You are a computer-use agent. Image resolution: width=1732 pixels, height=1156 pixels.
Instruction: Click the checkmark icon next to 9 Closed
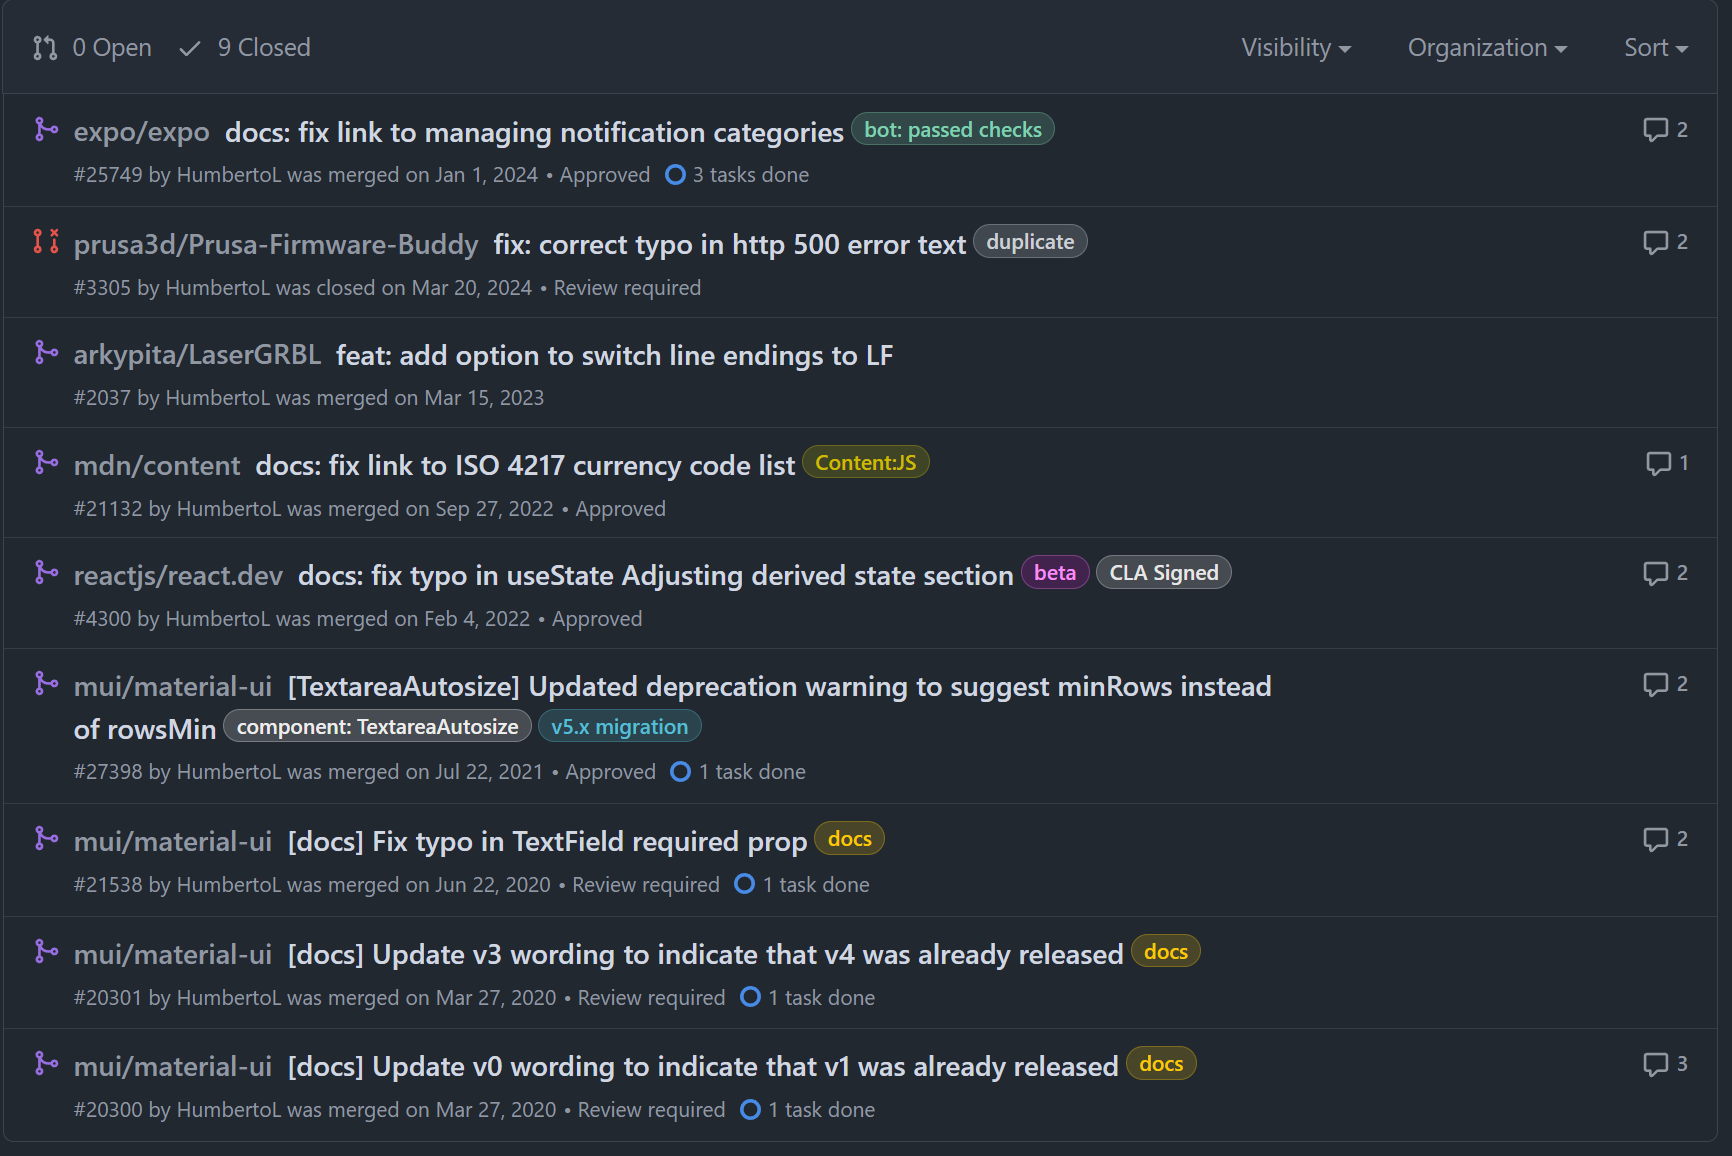[189, 47]
